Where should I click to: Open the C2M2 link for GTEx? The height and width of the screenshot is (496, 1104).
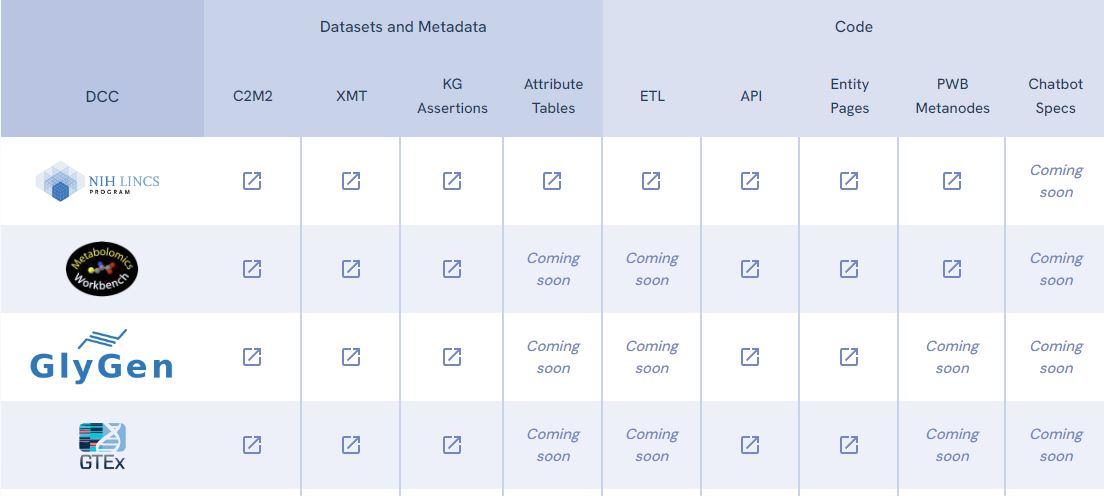[252, 445]
